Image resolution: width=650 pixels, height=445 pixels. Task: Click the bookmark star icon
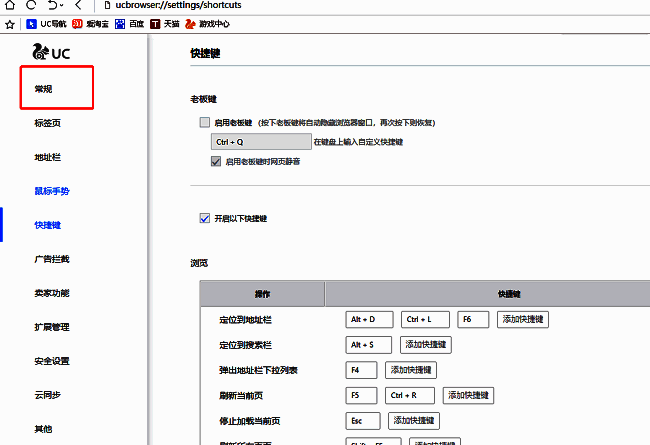tap(10, 24)
